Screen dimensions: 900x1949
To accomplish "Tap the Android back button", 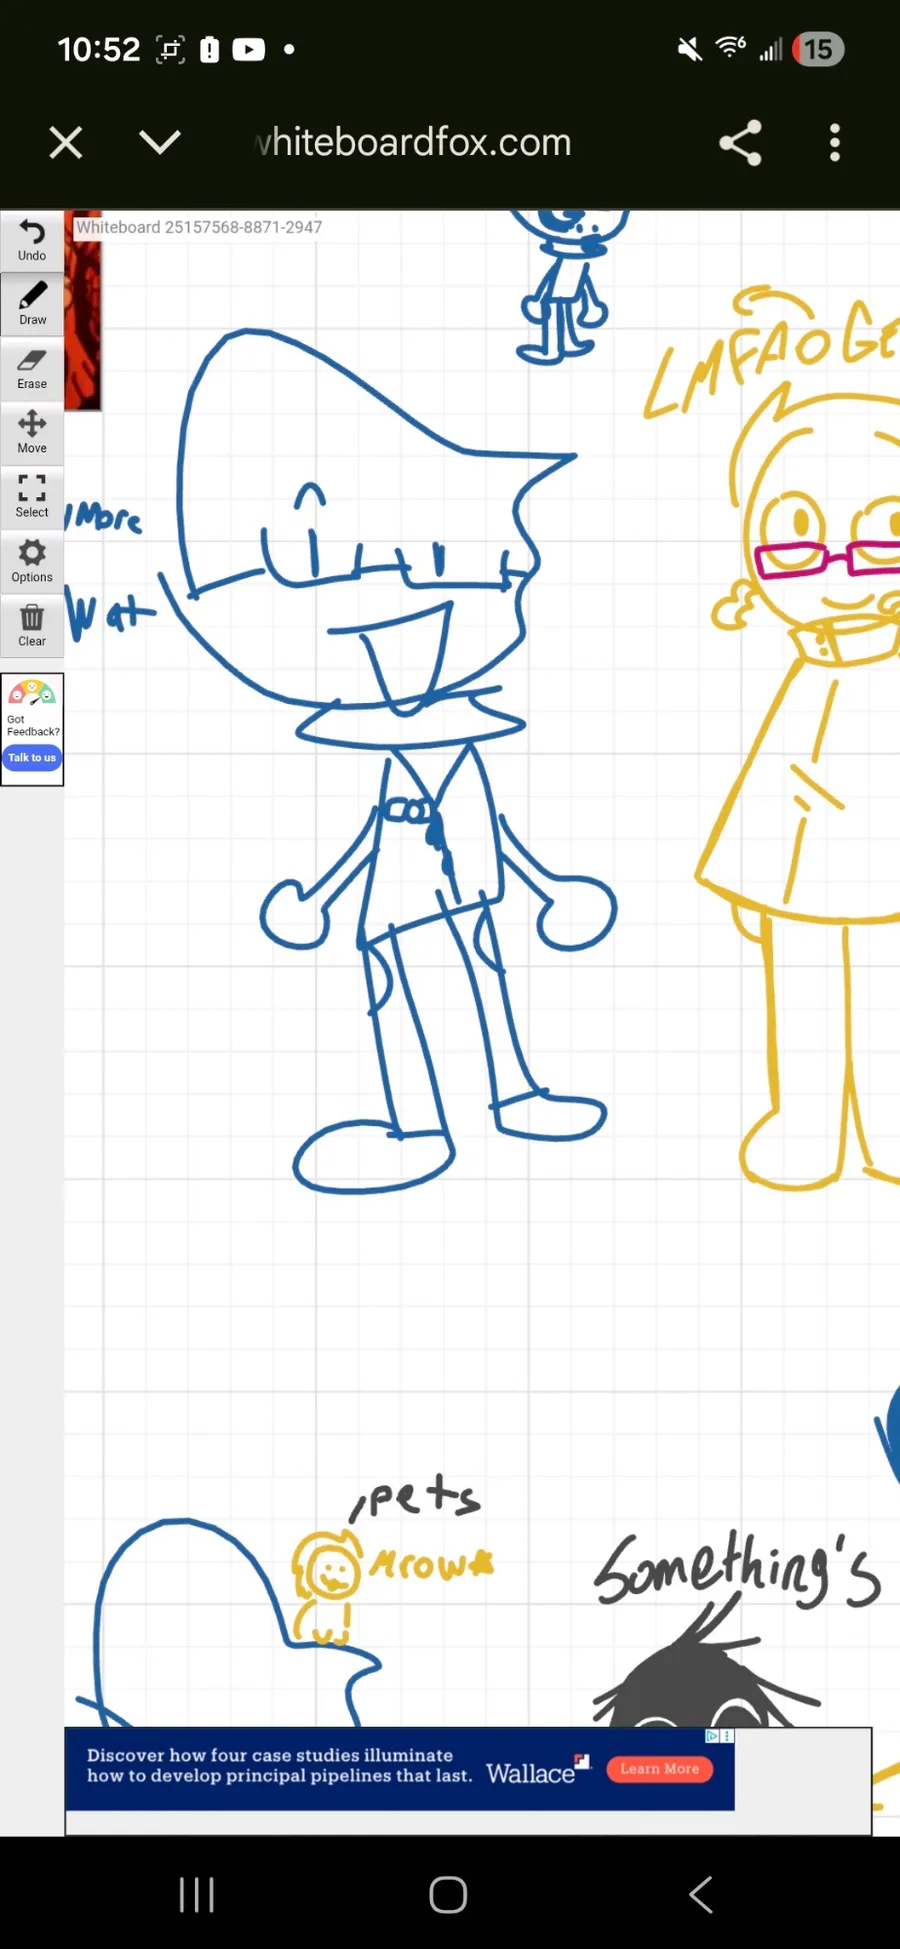I will [x=701, y=1894].
